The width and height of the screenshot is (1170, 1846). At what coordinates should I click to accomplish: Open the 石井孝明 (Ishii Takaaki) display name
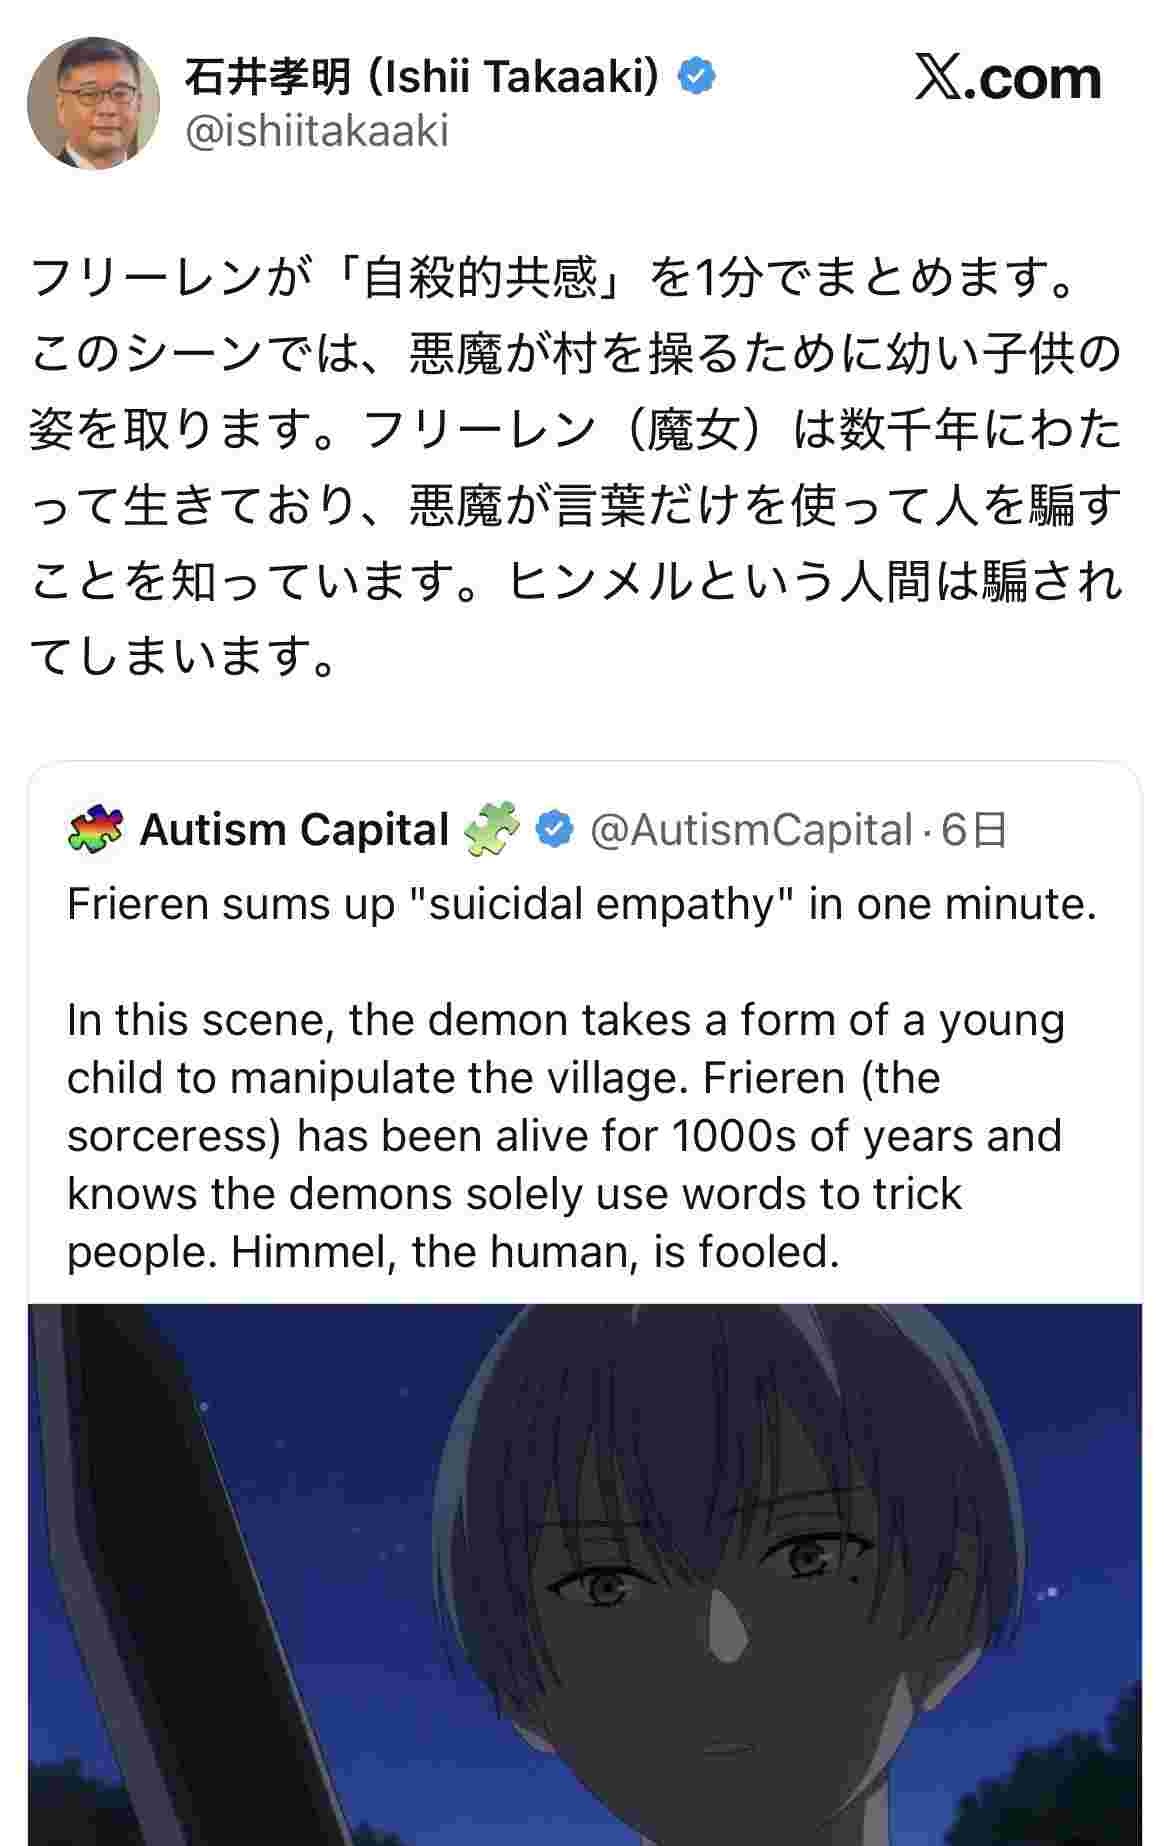422,77
